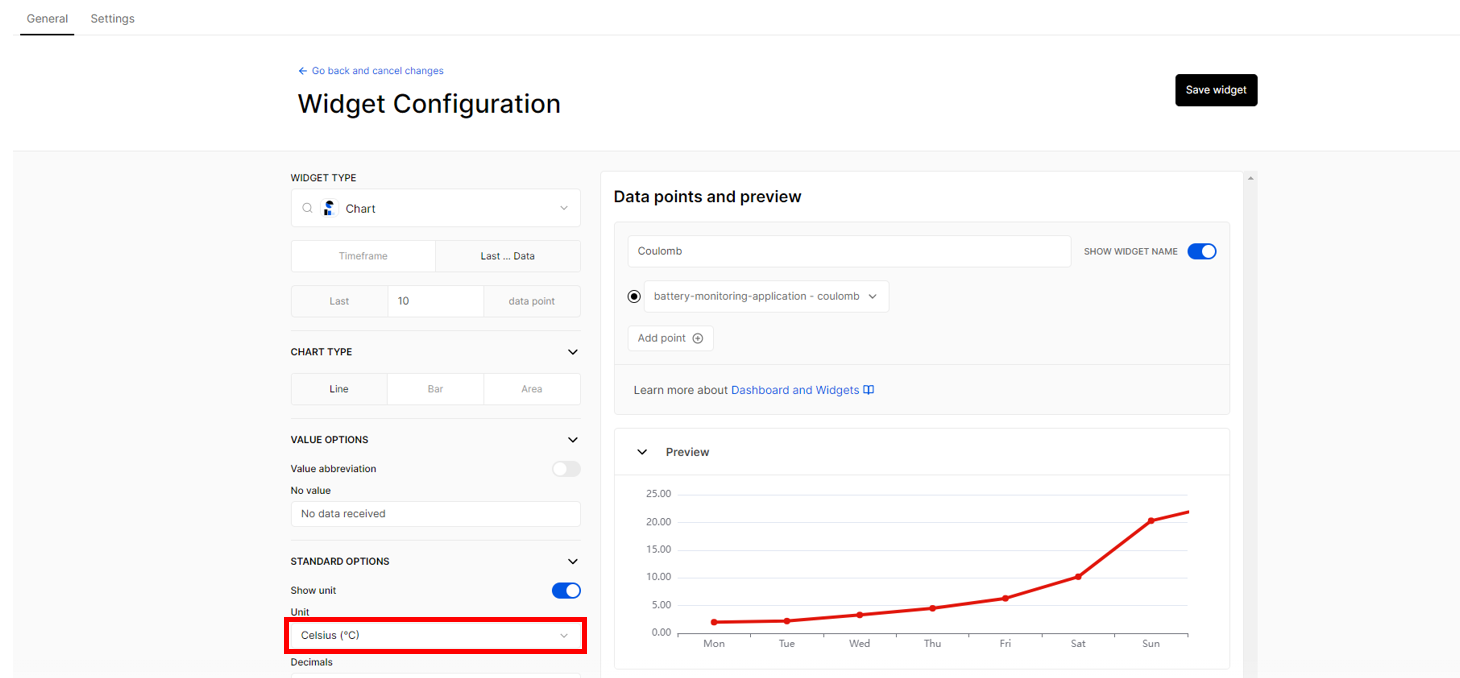Collapse the Chart Type section
1460x678 pixels.
[573, 352]
